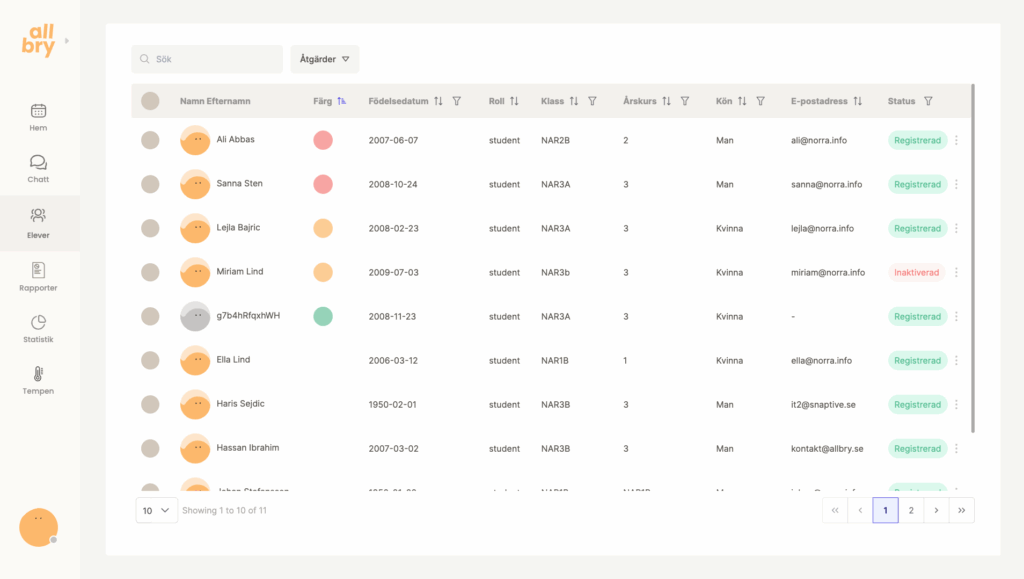Expand sidebar with arrow beside allbry logo
Screen dimensions: 1024x579
coord(67,41)
